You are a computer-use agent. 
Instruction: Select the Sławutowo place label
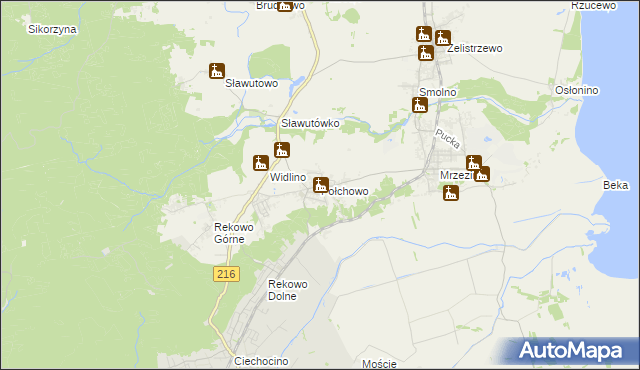(x=251, y=83)
